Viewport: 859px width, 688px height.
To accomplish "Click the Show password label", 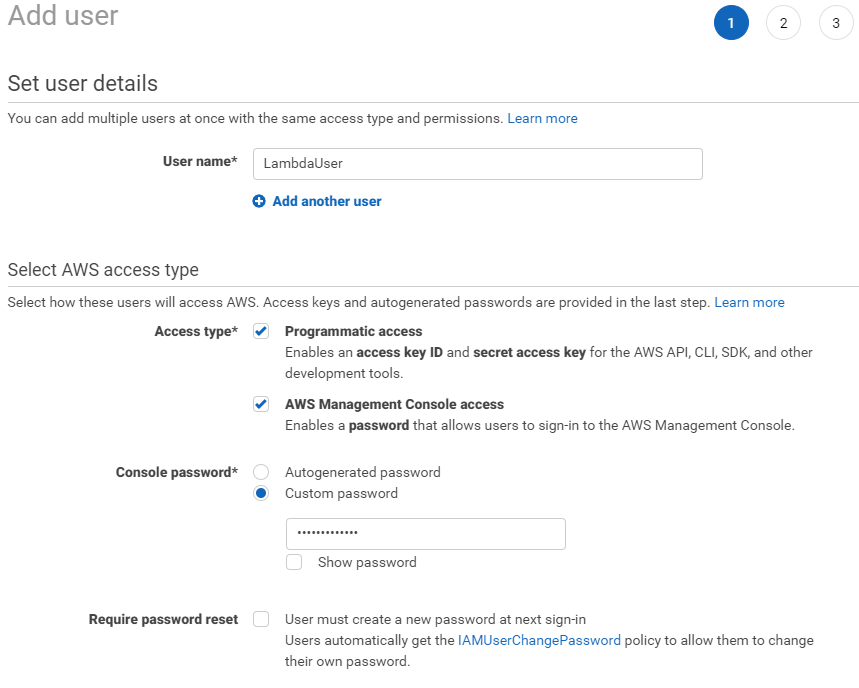I will coord(367,562).
